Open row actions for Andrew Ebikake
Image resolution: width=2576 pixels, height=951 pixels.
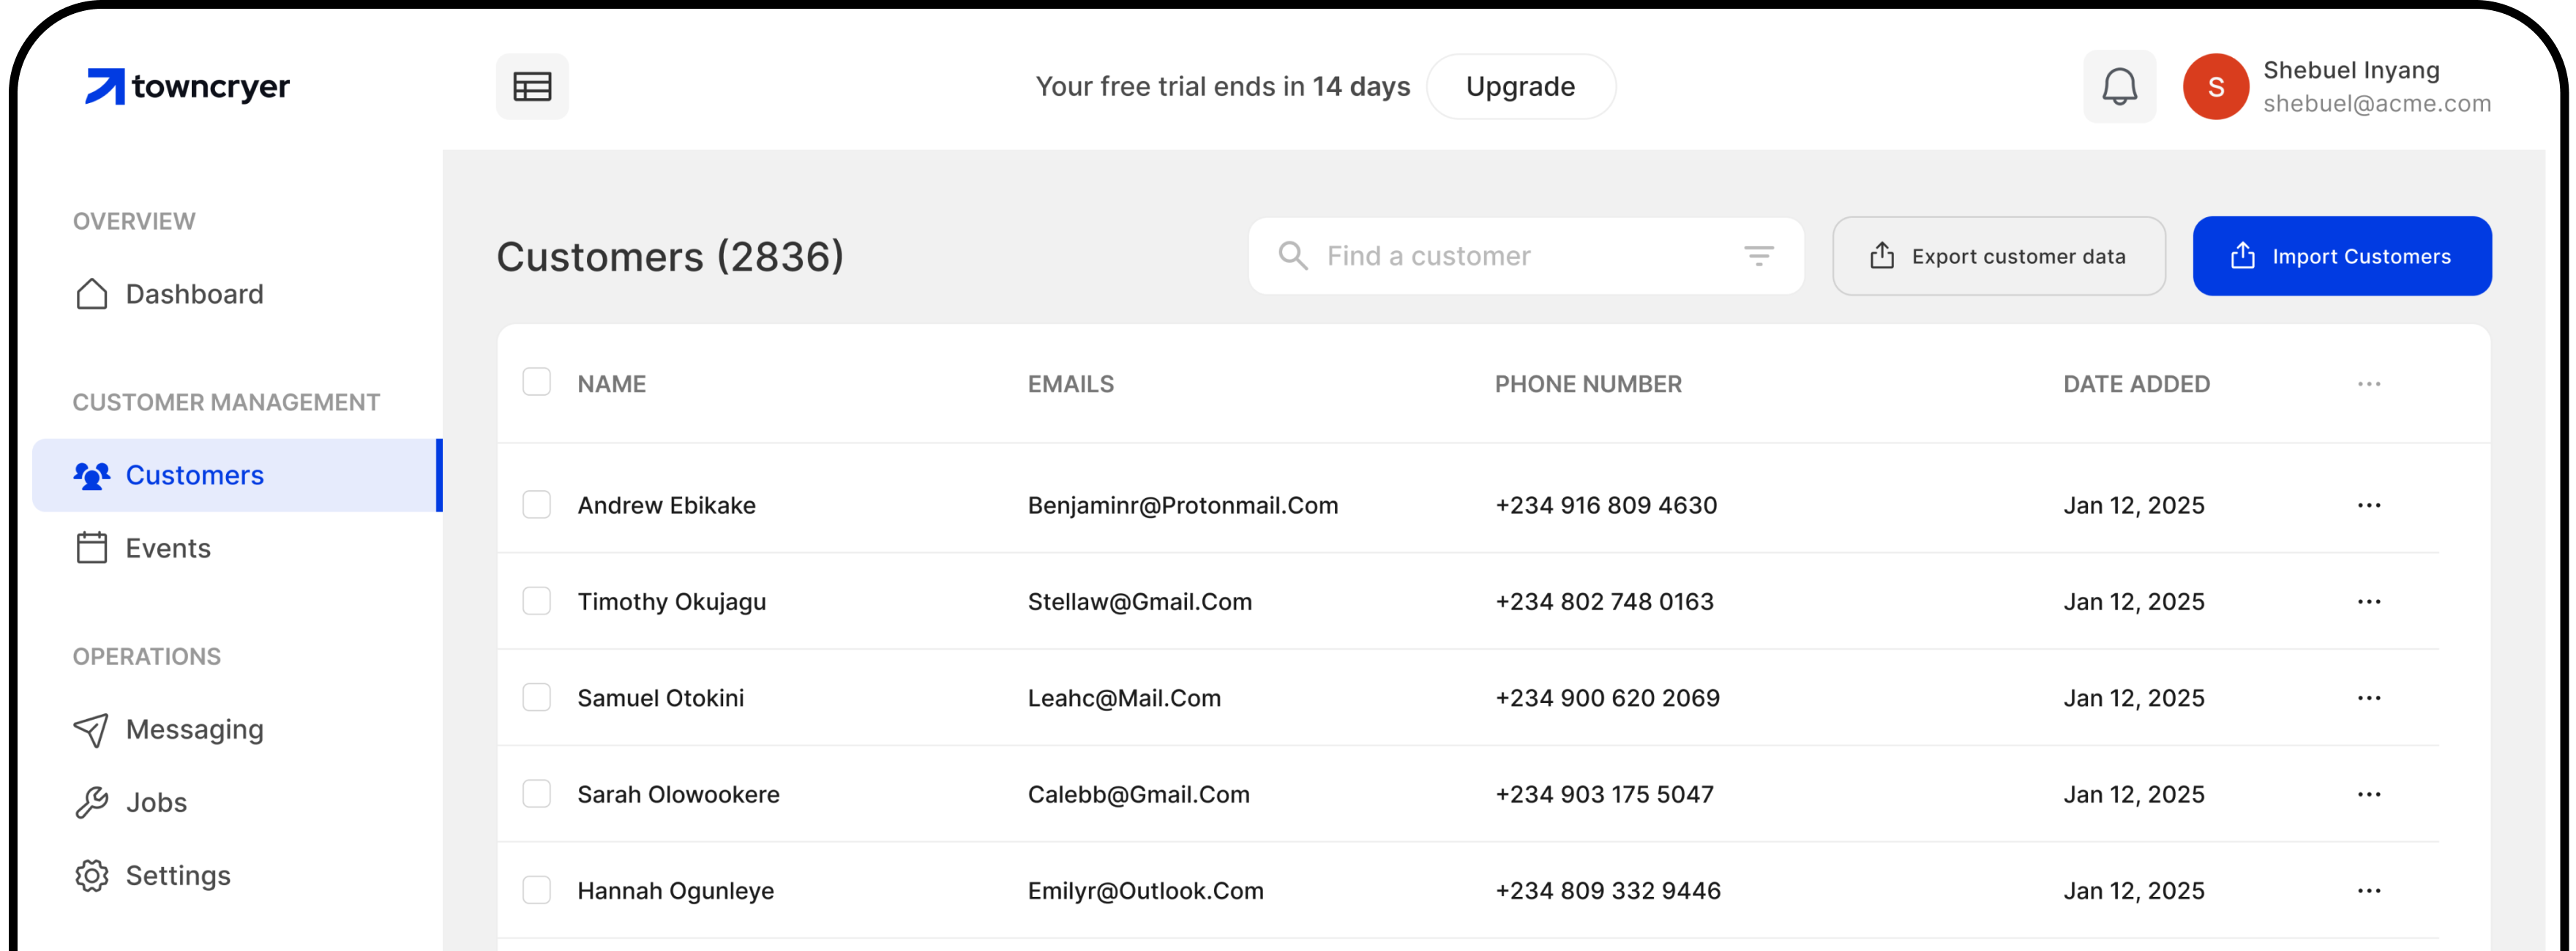click(2368, 505)
